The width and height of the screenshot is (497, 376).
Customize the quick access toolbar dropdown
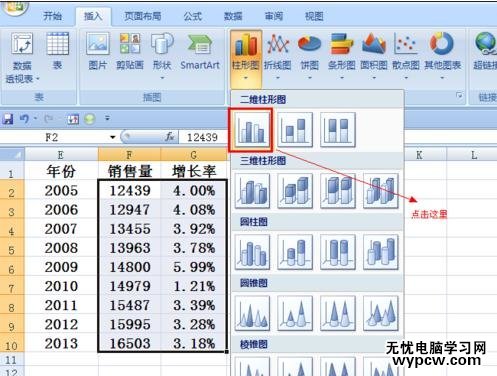tap(107, 118)
